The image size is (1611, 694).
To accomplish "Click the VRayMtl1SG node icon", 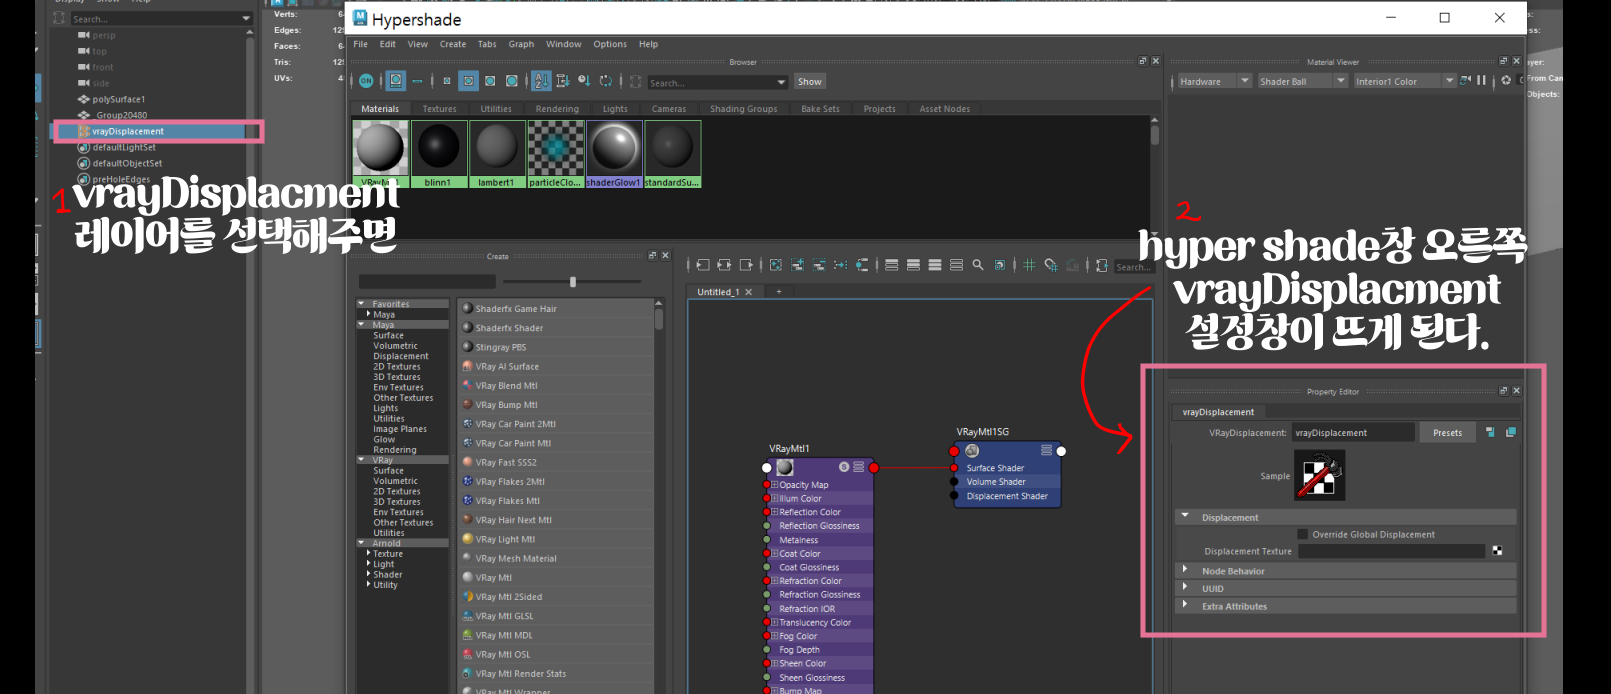I will pyautogui.click(x=971, y=451).
